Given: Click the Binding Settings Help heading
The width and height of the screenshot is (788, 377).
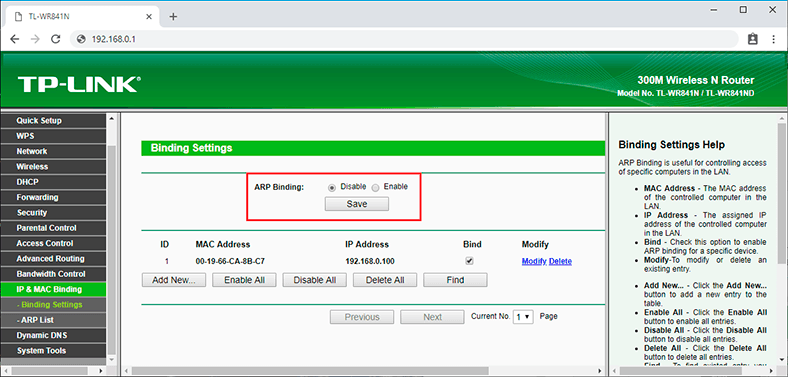Looking at the screenshot, I should pos(671,145).
